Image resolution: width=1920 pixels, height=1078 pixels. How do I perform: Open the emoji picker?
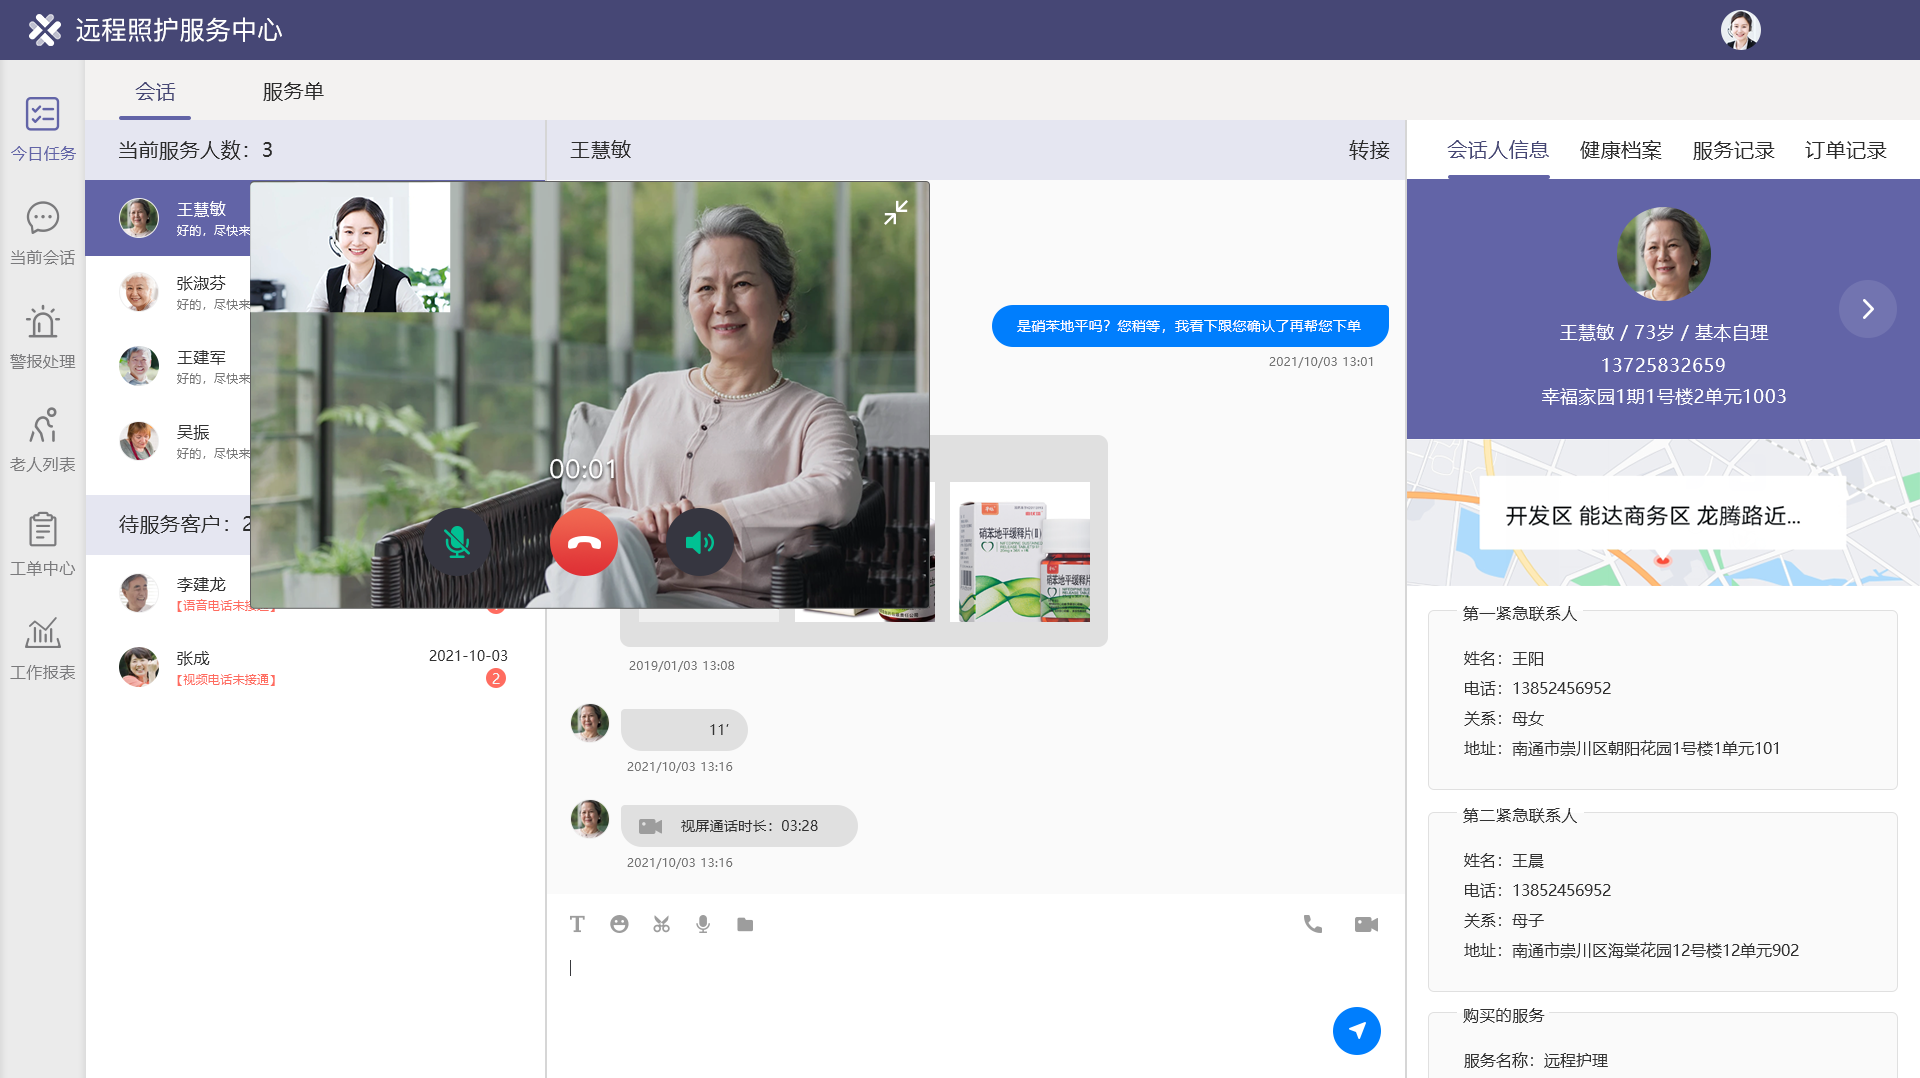(619, 924)
